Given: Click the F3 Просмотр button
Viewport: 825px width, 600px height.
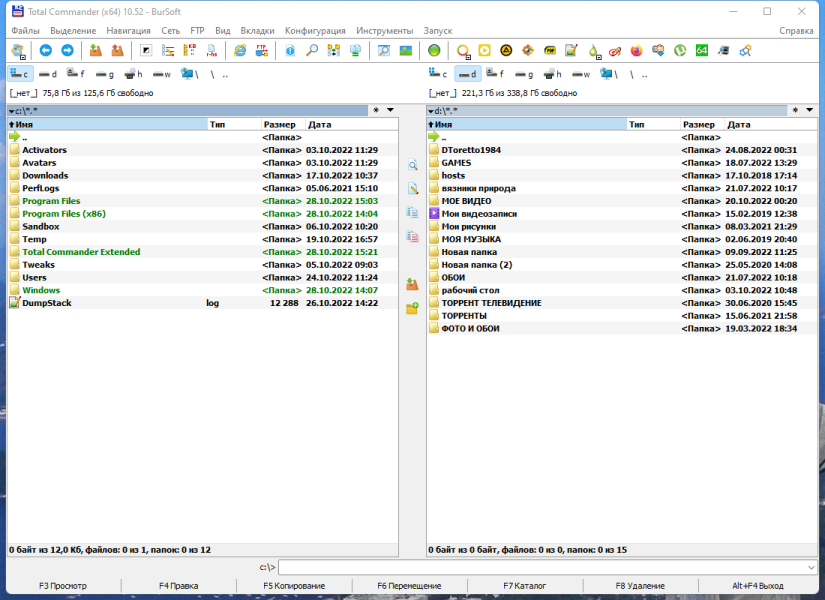Looking at the screenshot, I should point(63,586).
